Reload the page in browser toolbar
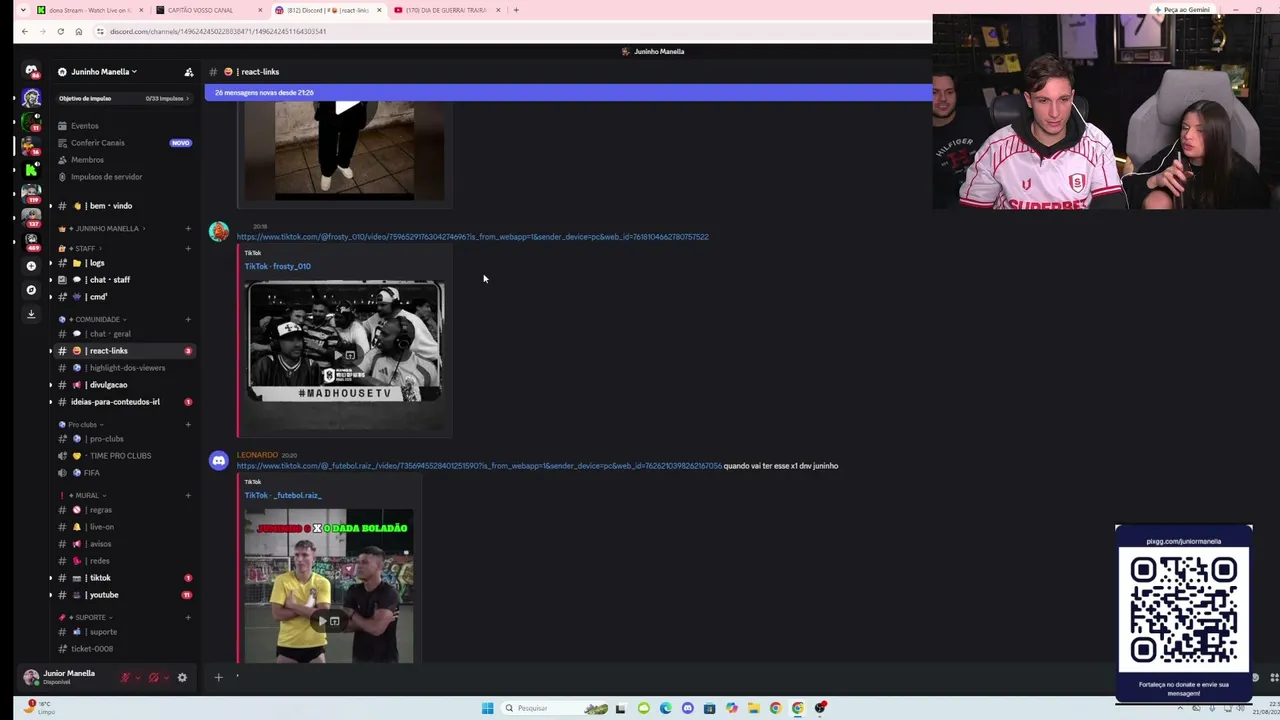Image resolution: width=1280 pixels, height=720 pixels. [x=60, y=31]
